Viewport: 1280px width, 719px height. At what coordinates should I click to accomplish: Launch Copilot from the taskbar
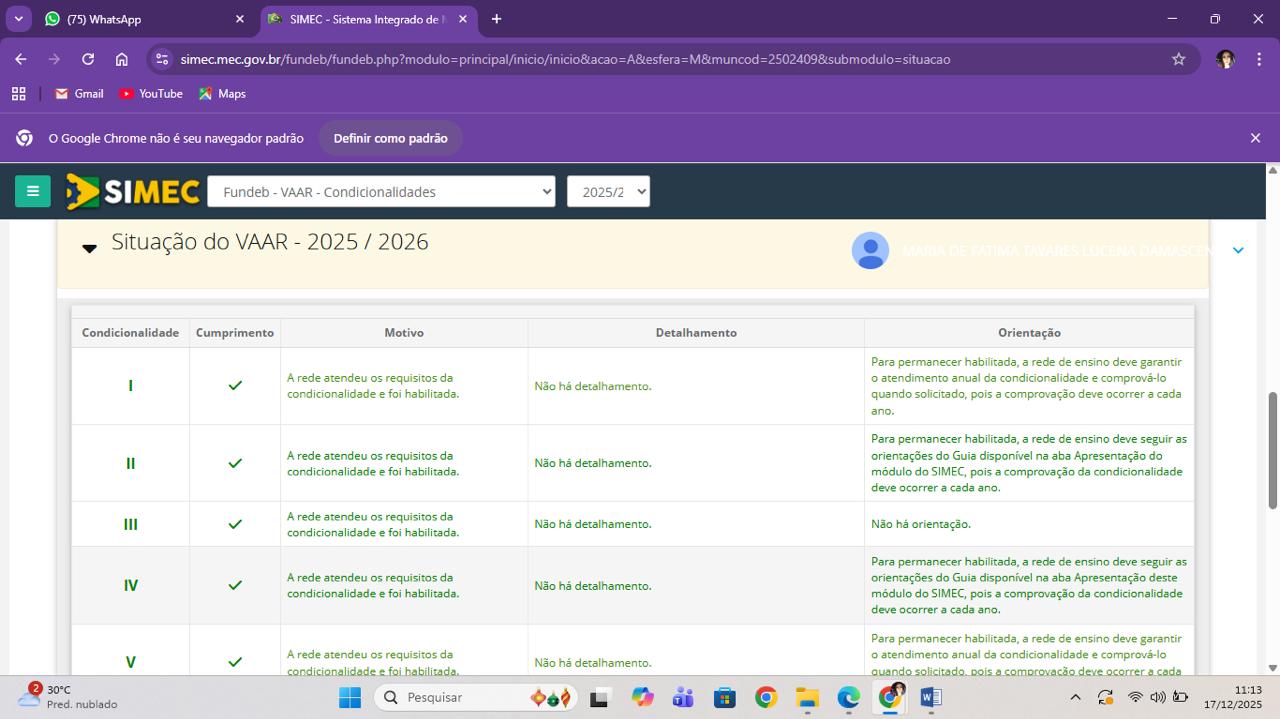[642, 697]
